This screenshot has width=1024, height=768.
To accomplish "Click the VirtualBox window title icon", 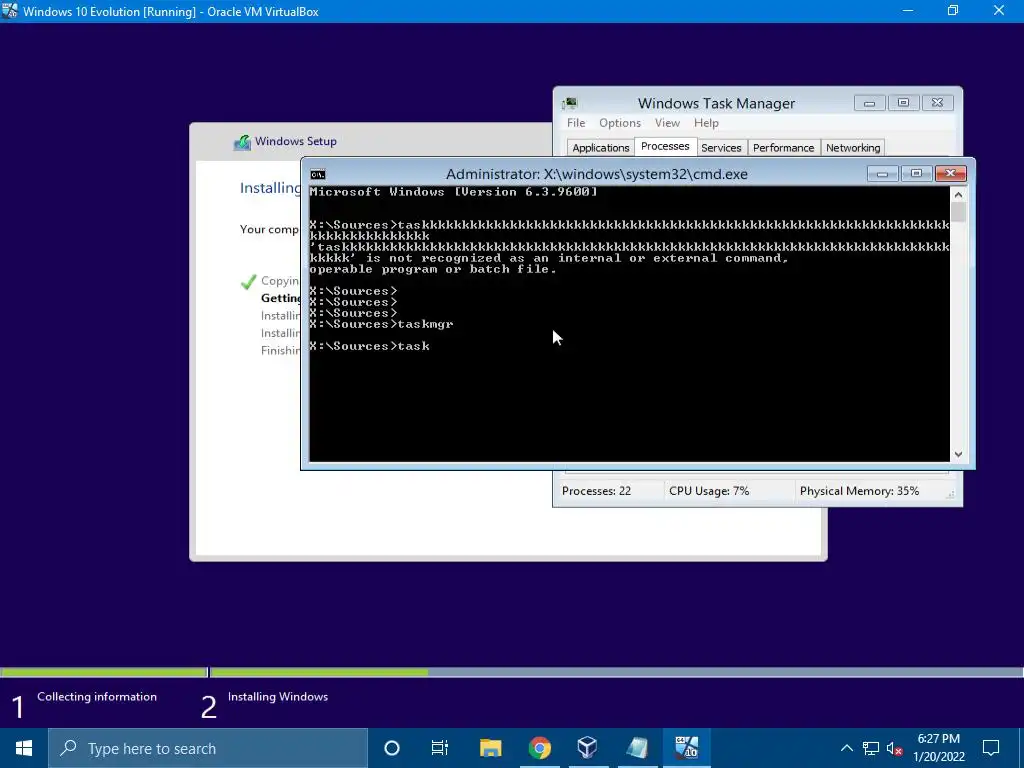I will point(10,11).
